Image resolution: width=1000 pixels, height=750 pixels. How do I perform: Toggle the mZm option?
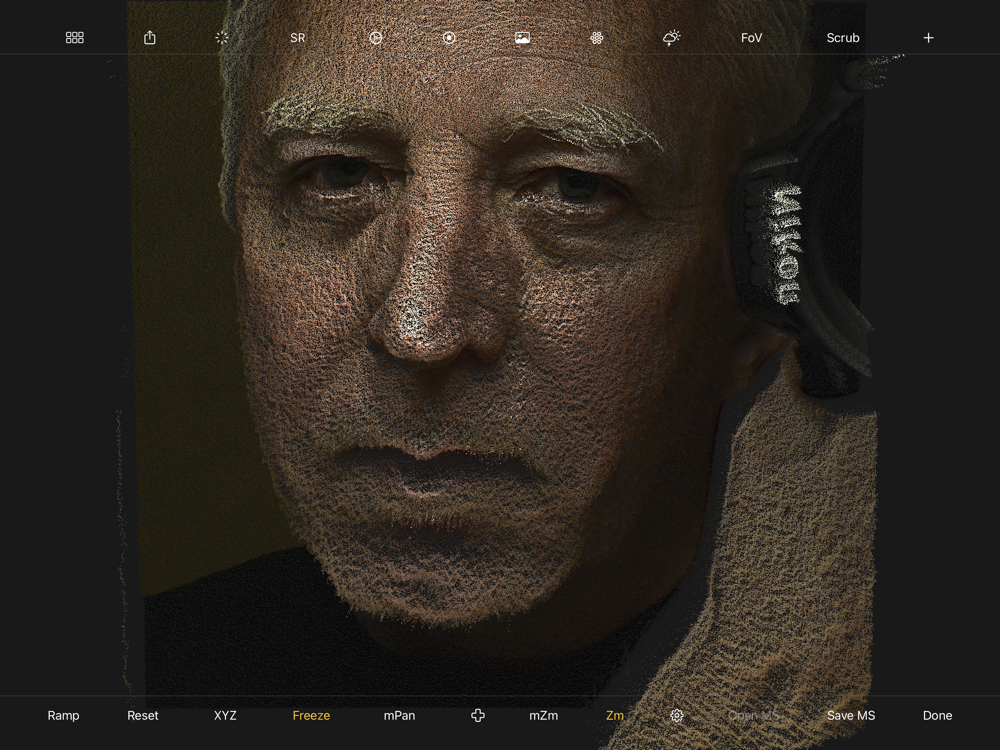(543, 716)
